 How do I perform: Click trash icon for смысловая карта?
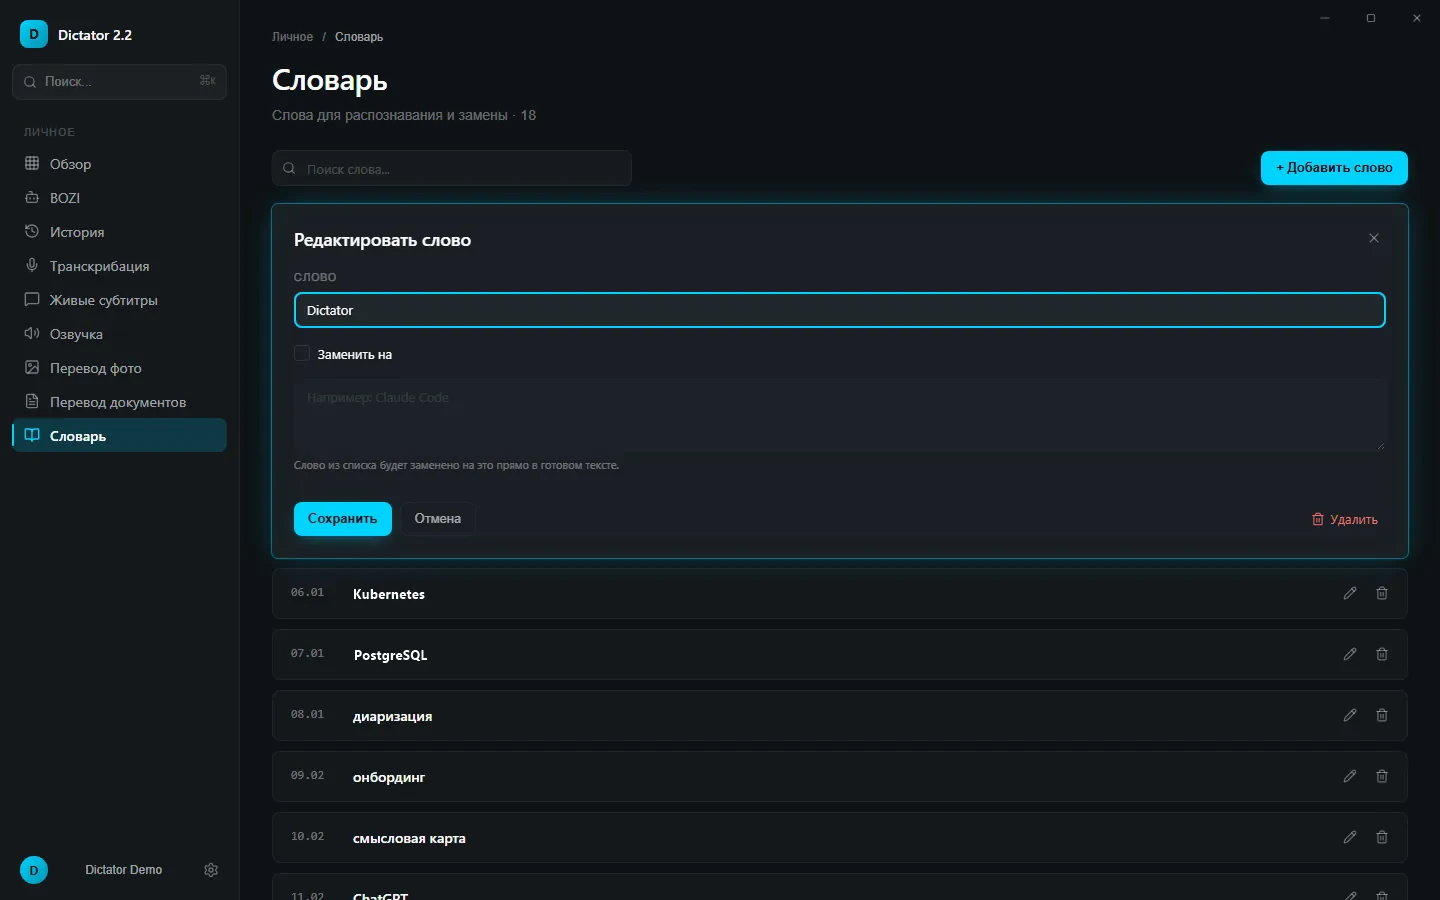point(1382,837)
